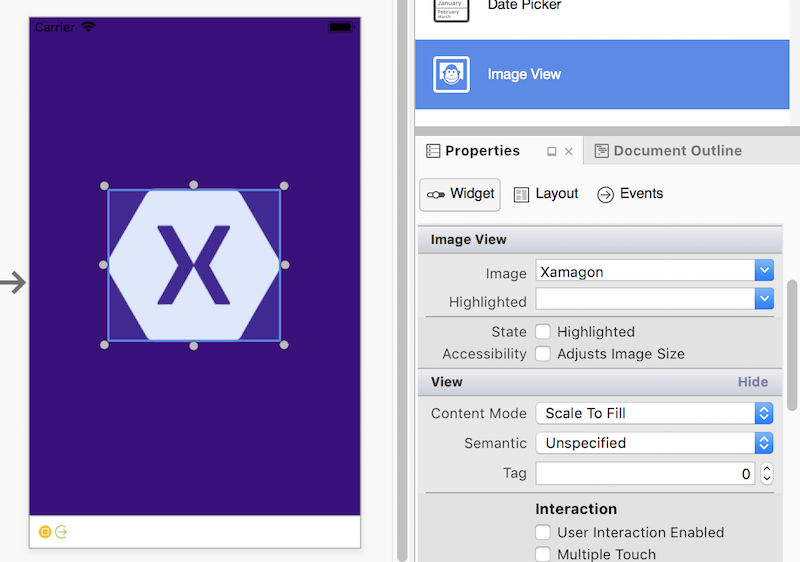Click the top-right resize handle of image
The image size is (800, 562).
(x=284, y=186)
